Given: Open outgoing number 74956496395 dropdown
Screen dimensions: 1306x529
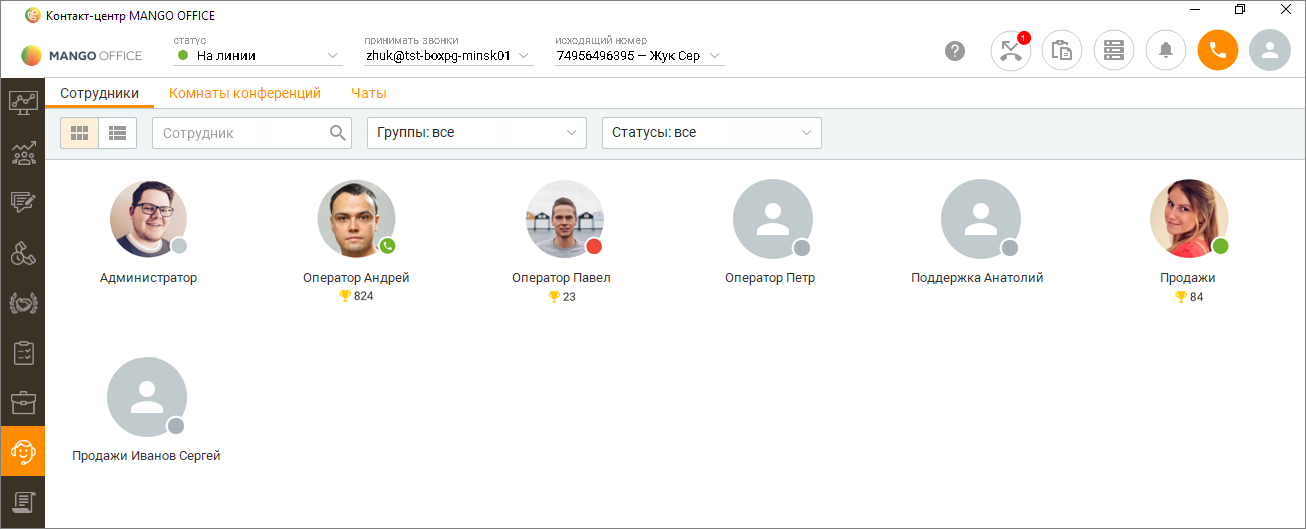Looking at the screenshot, I should pyautogui.click(x=639, y=56).
